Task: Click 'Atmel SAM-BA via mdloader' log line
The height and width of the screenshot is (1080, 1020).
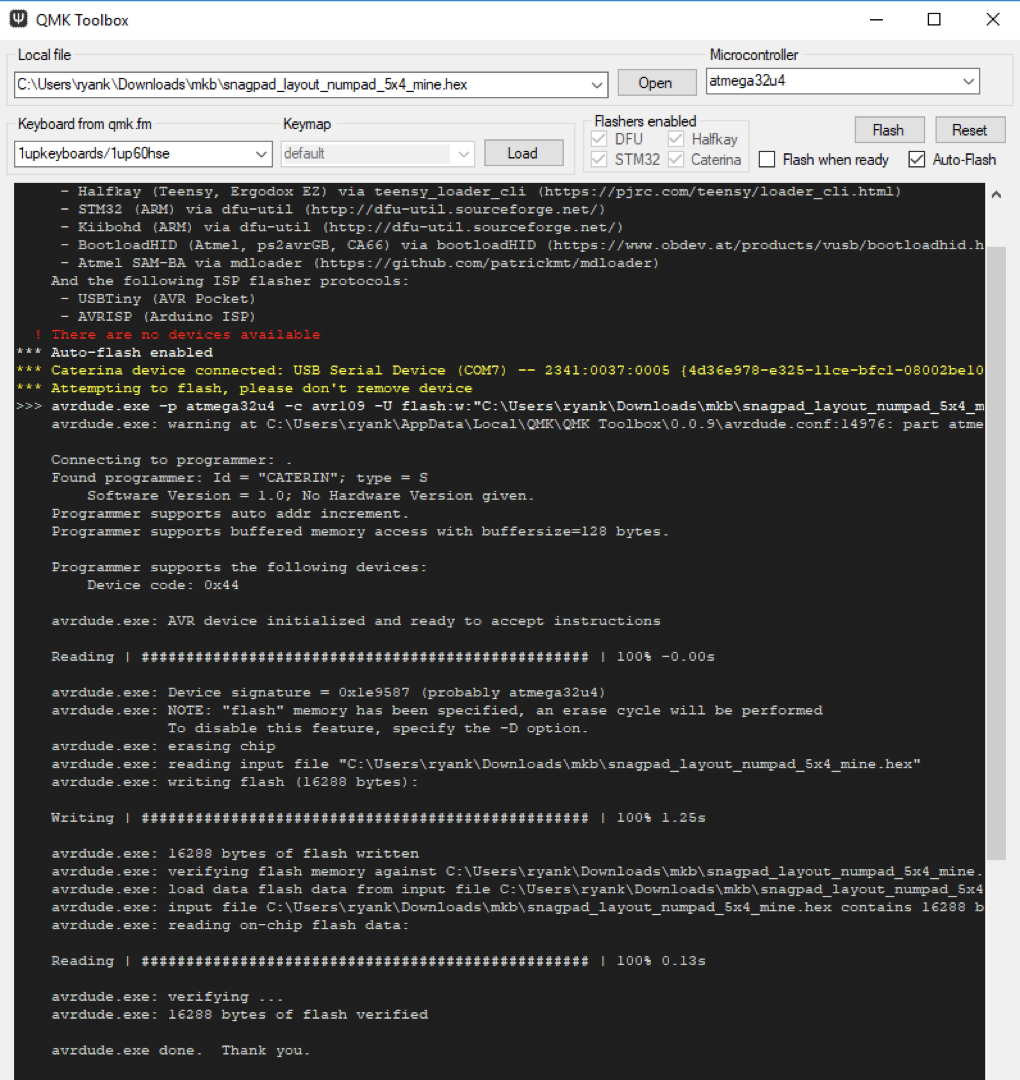Action: (368, 263)
